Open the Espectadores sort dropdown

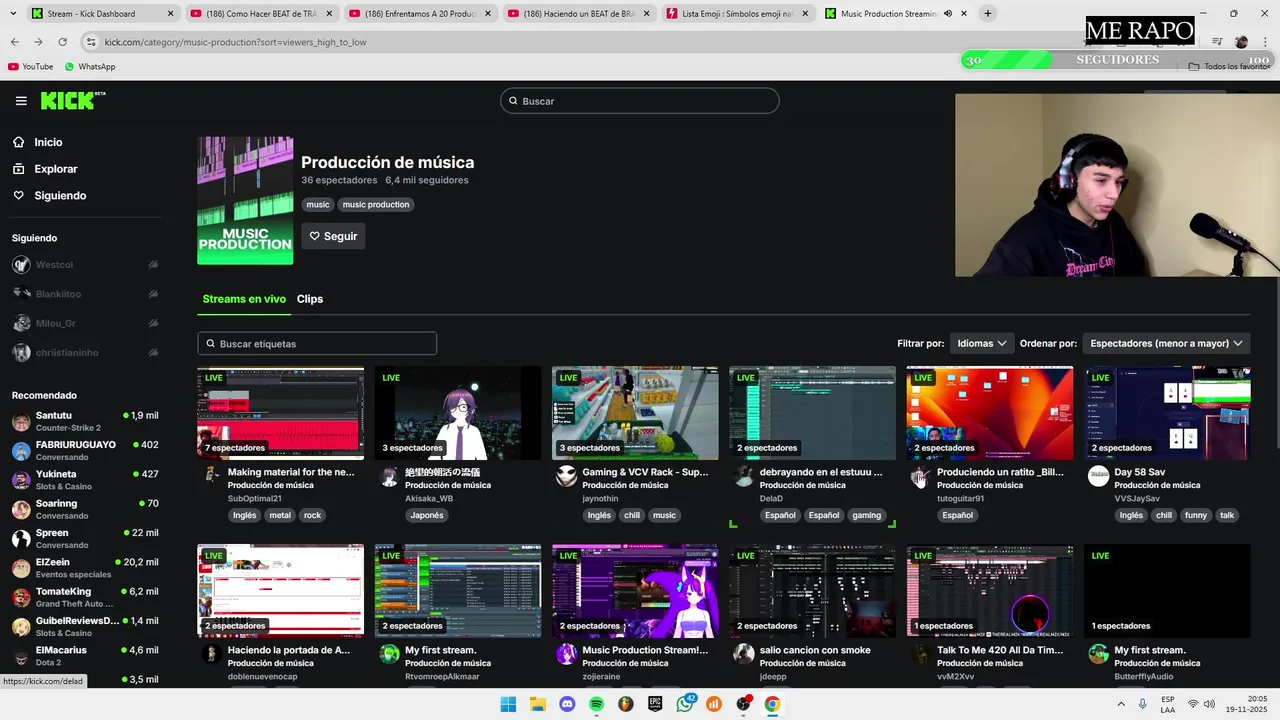coord(1166,343)
